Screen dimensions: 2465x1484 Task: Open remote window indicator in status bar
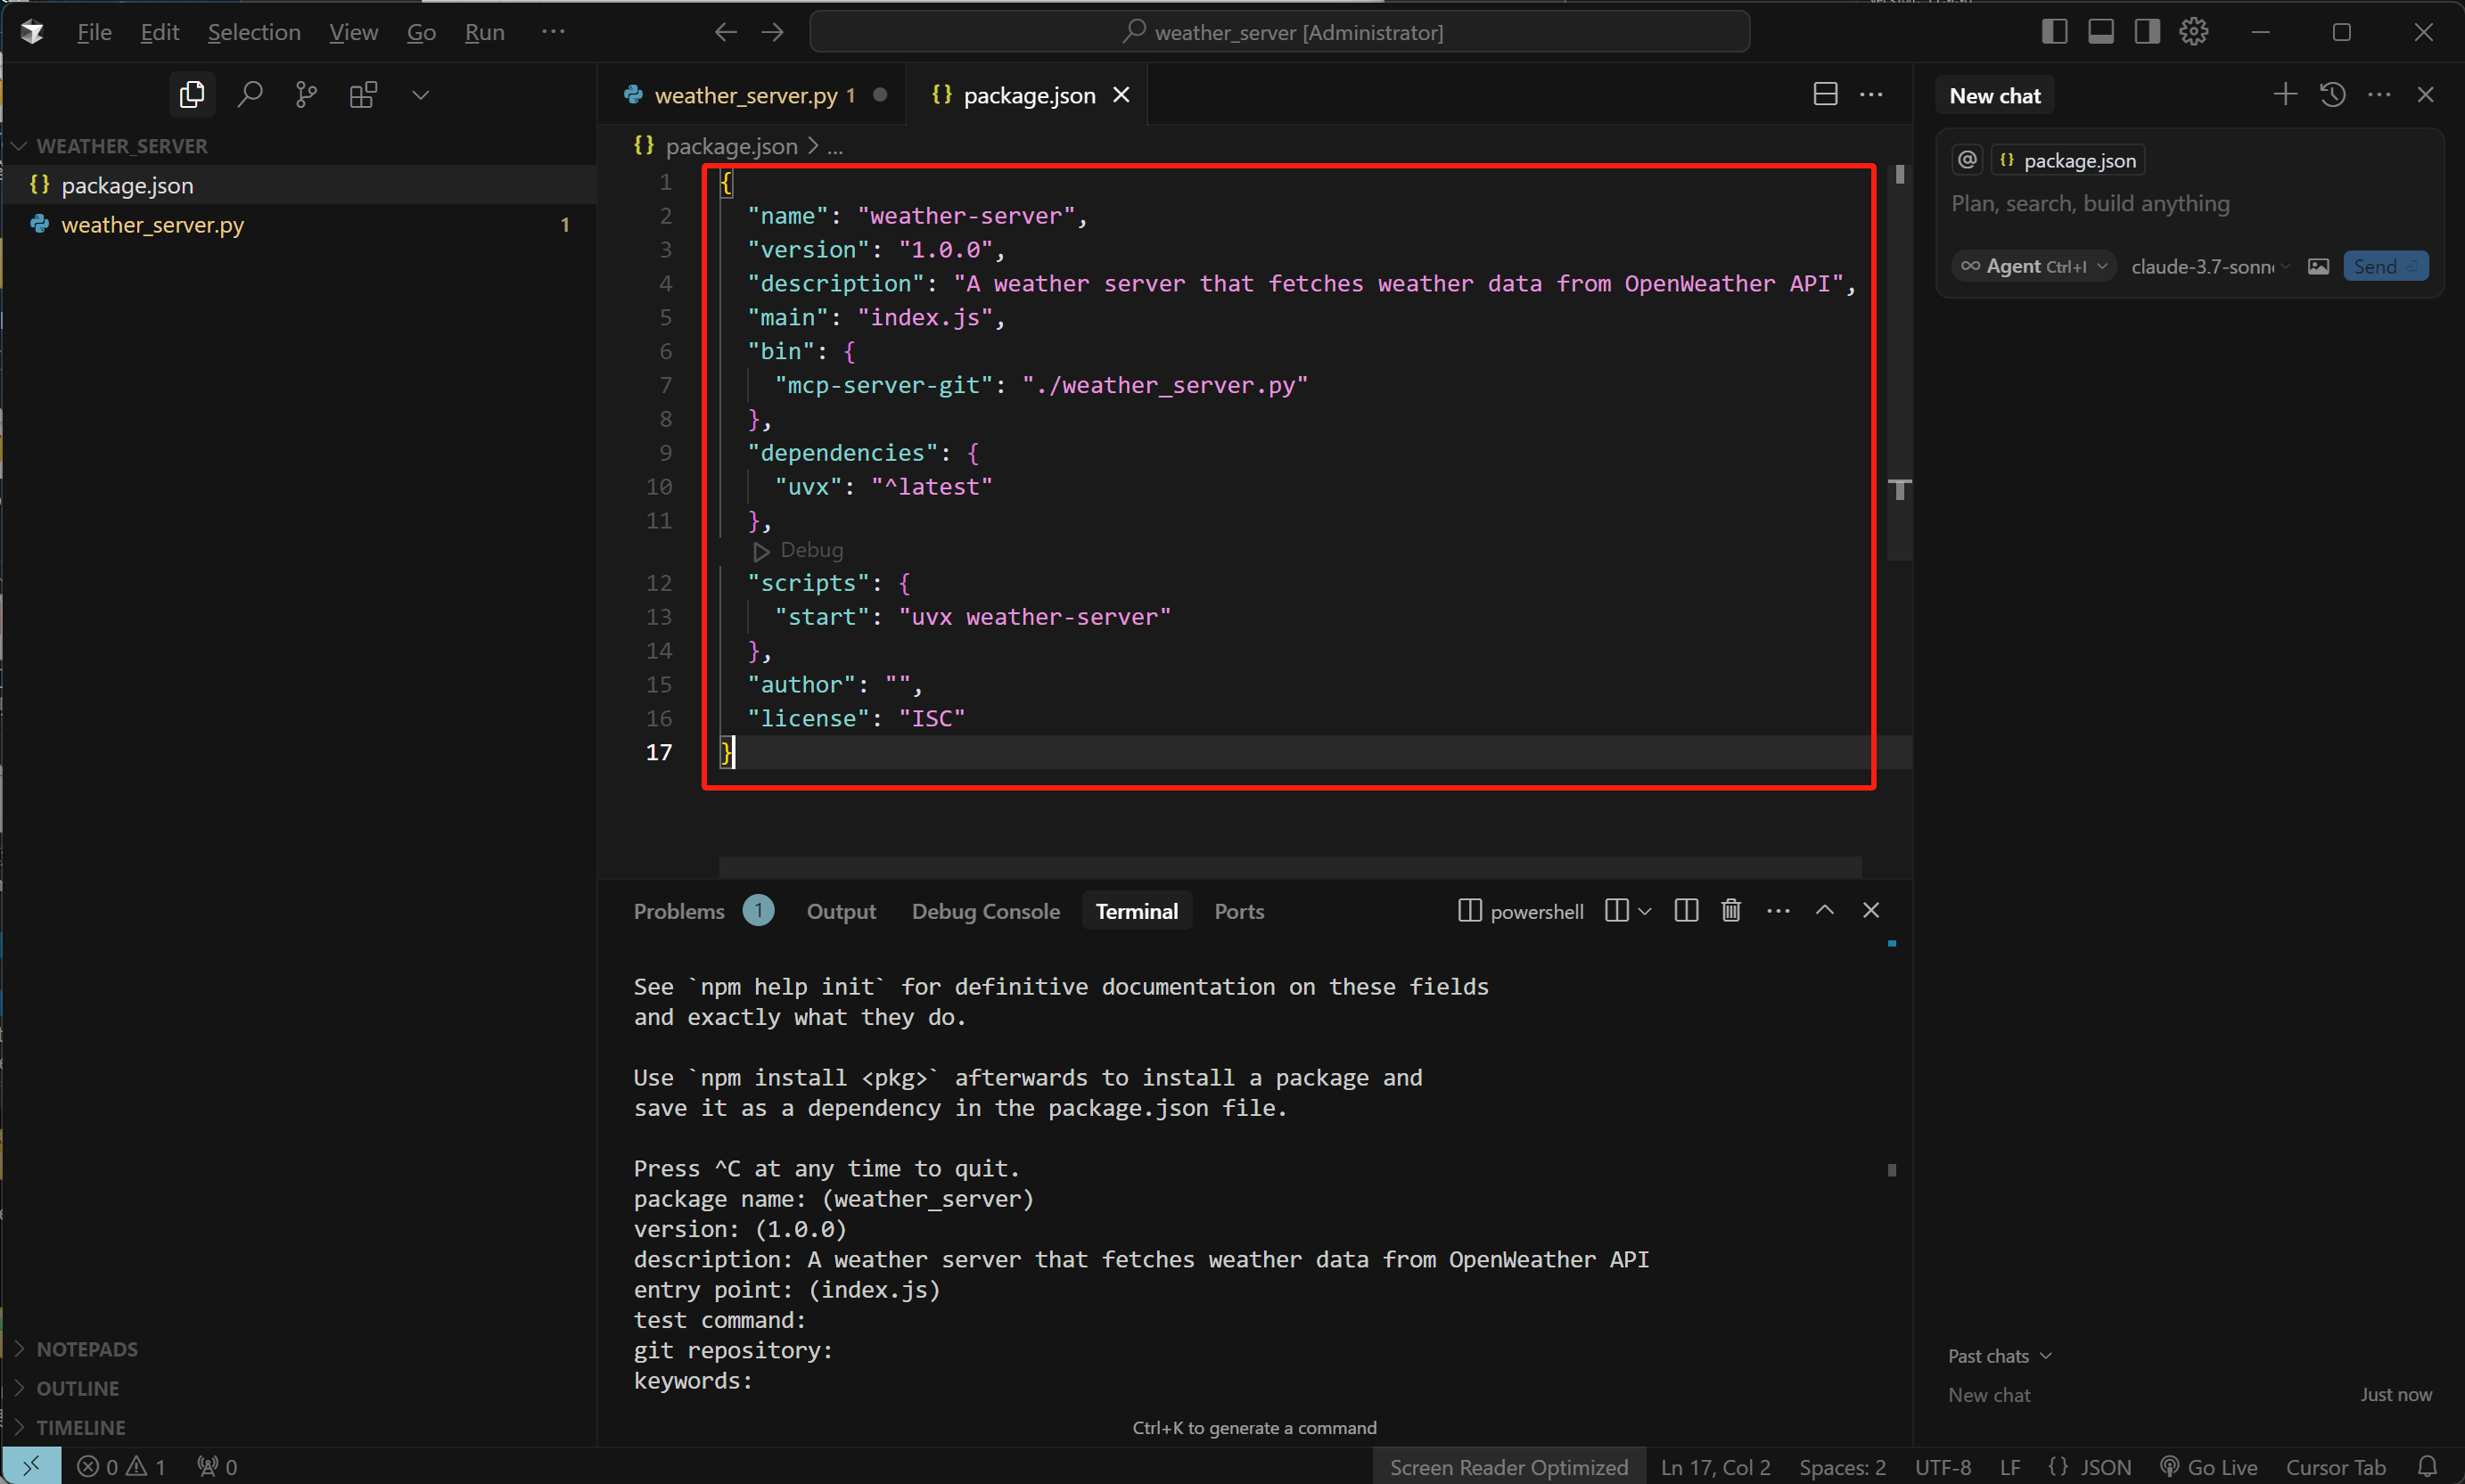[x=31, y=1466]
